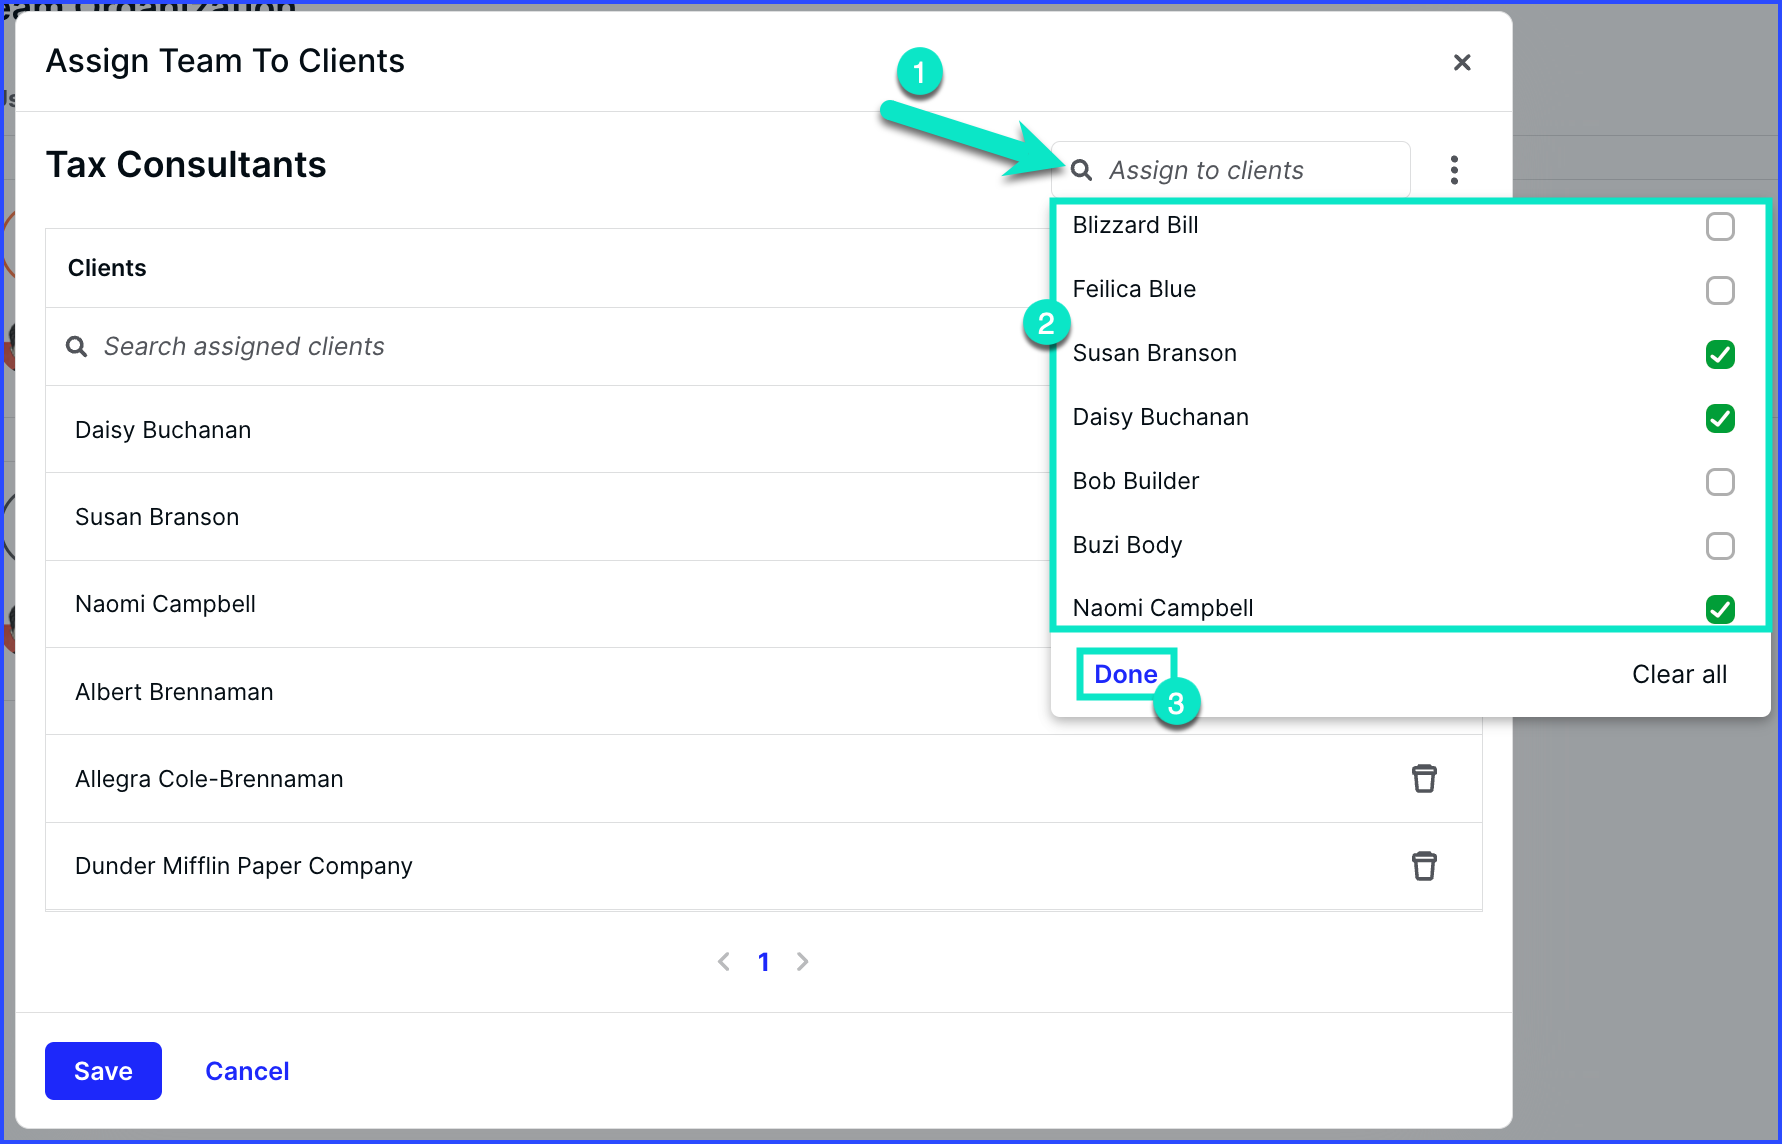Uncheck Daisy Buchanan in the dropdown list
Image resolution: width=1782 pixels, height=1144 pixels.
pos(1720,418)
